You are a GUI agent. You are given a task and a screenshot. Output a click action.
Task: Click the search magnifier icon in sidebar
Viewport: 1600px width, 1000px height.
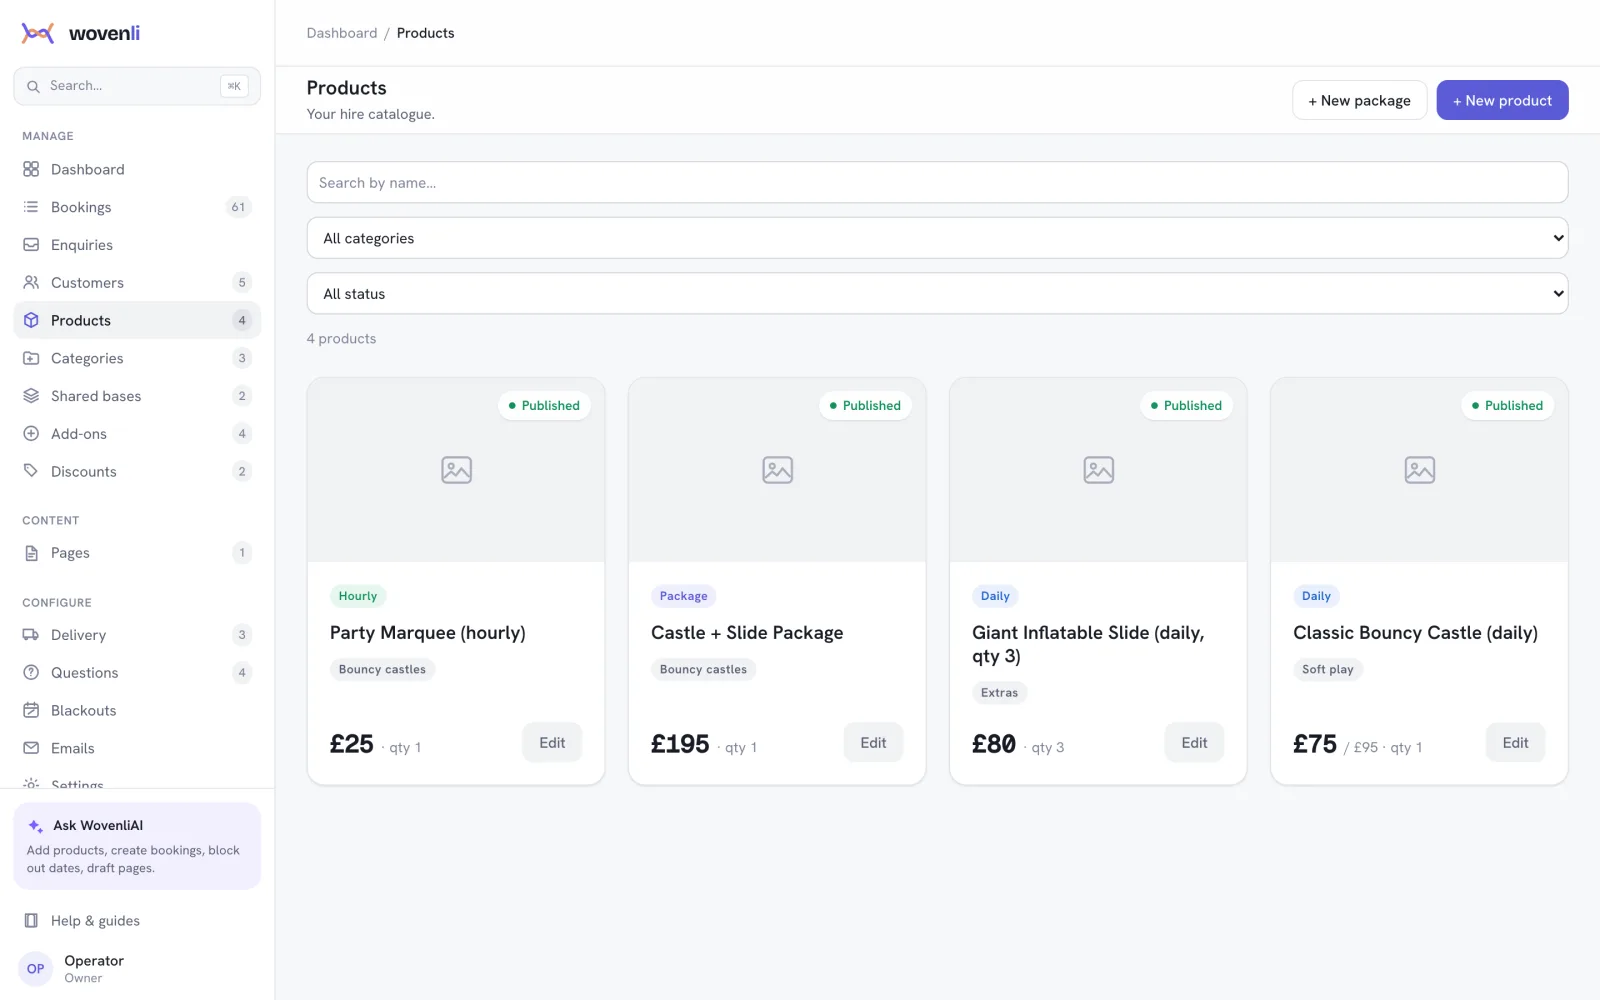(x=33, y=86)
